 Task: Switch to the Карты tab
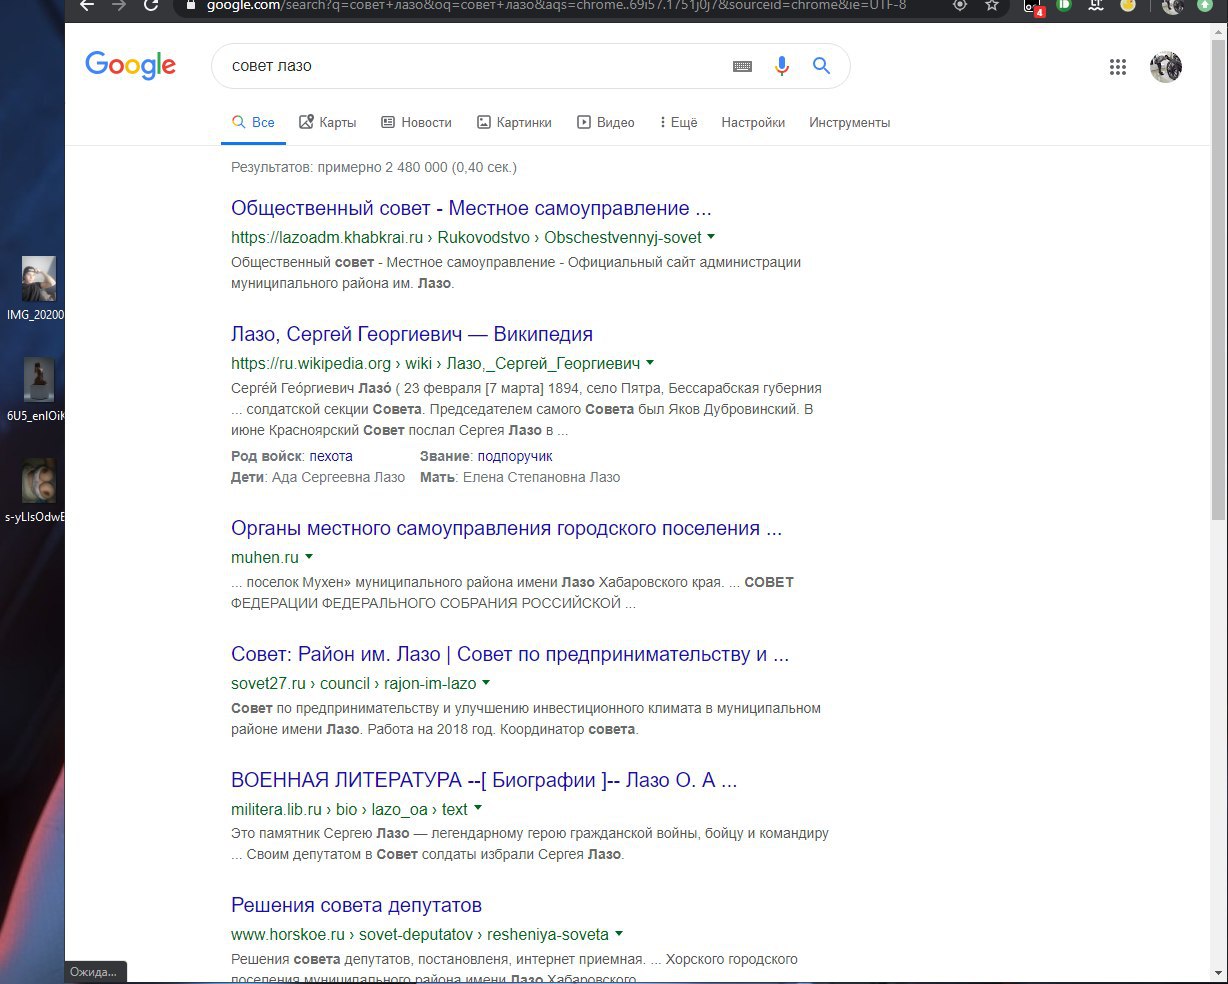tap(327, 122)
